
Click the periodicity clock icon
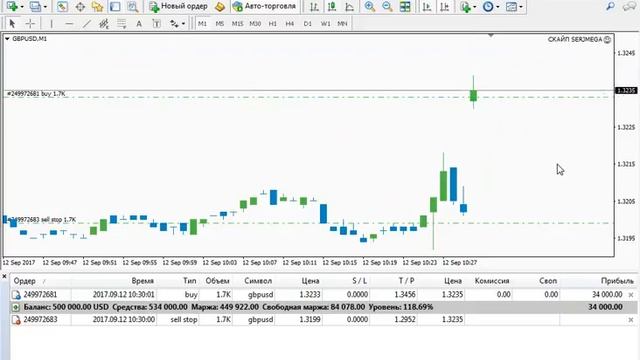[x=488, y=7]
